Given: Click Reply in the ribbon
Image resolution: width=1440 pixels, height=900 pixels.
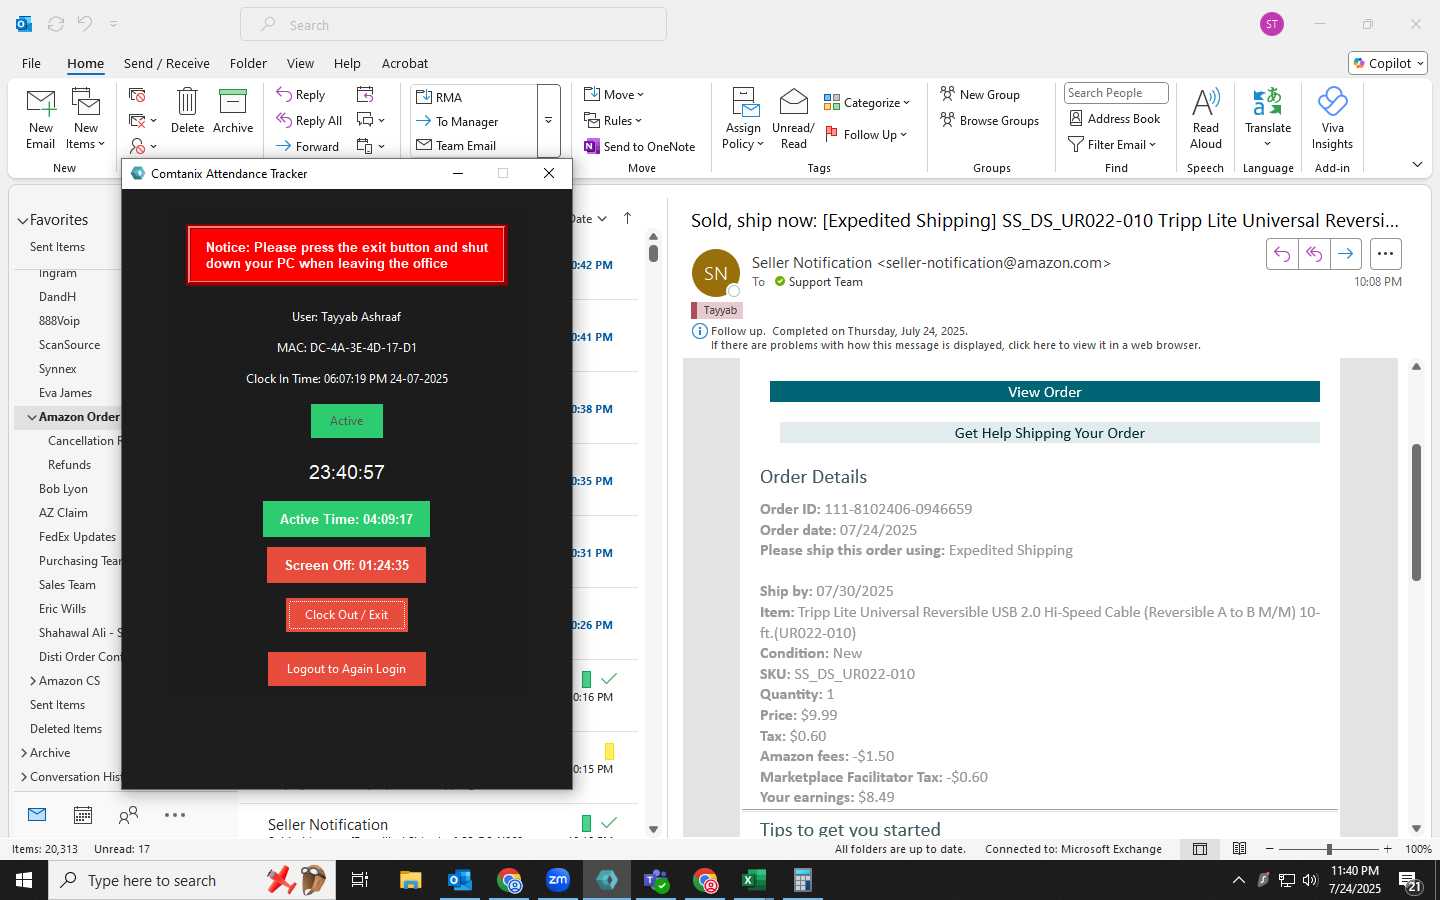Looking at the screenshot, I should (301, 95).
